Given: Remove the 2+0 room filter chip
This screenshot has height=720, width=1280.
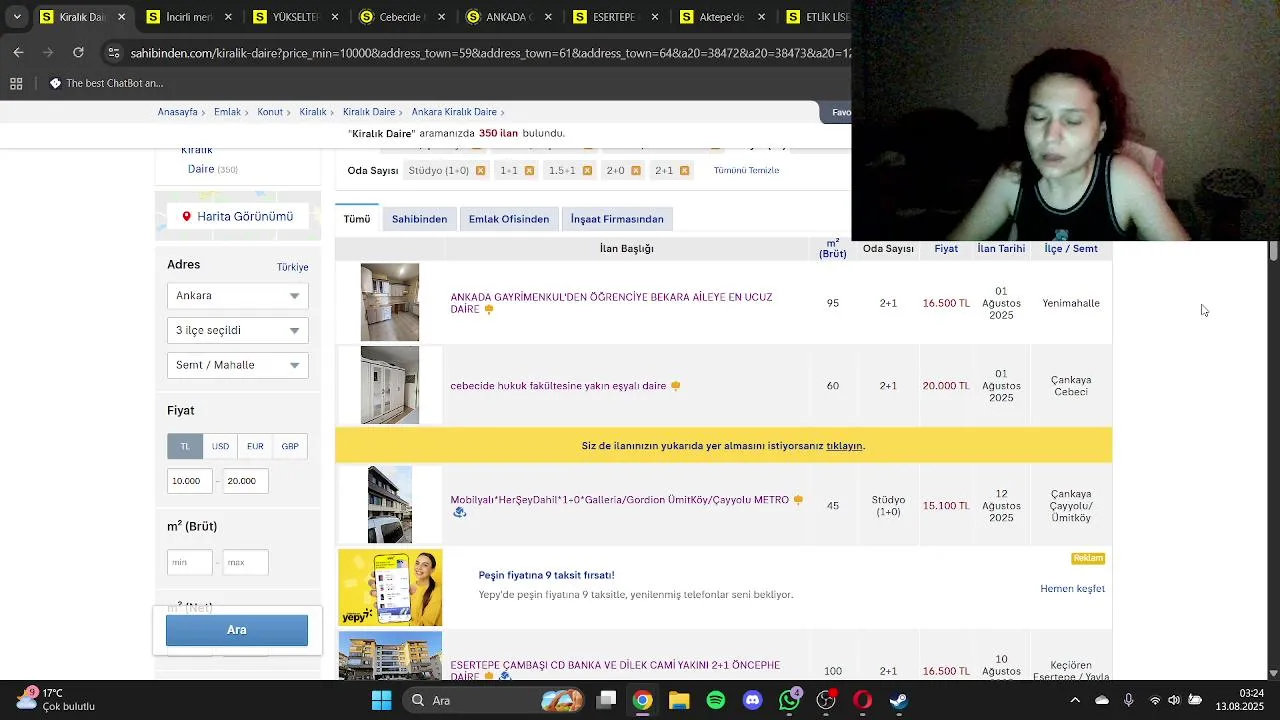Looking at the screenshot, I should [636, 171].
